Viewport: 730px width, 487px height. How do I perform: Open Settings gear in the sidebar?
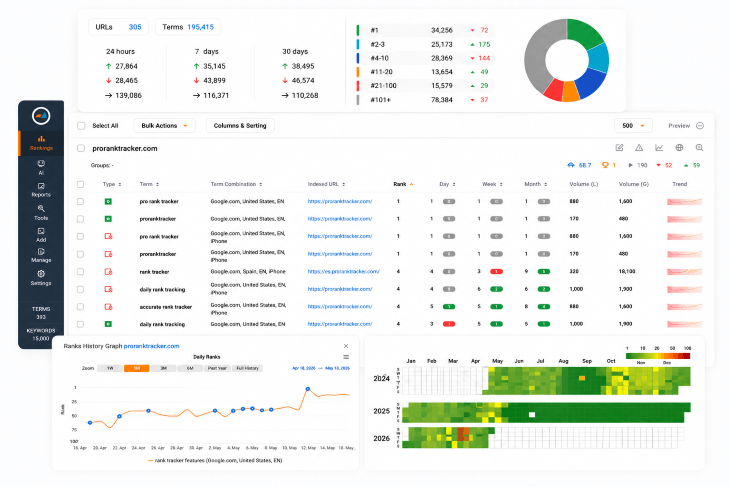click(x=41, y=274)
